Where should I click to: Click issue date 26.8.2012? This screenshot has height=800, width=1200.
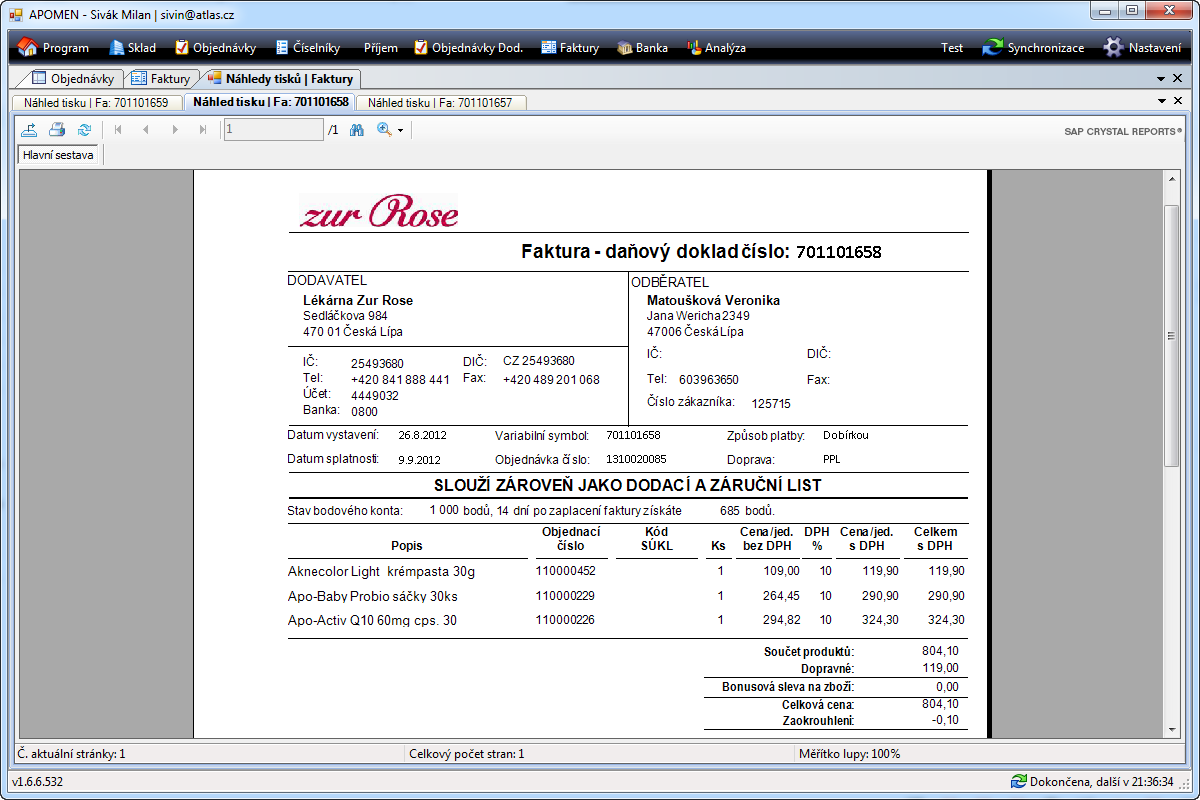click(x=421, y=436)
